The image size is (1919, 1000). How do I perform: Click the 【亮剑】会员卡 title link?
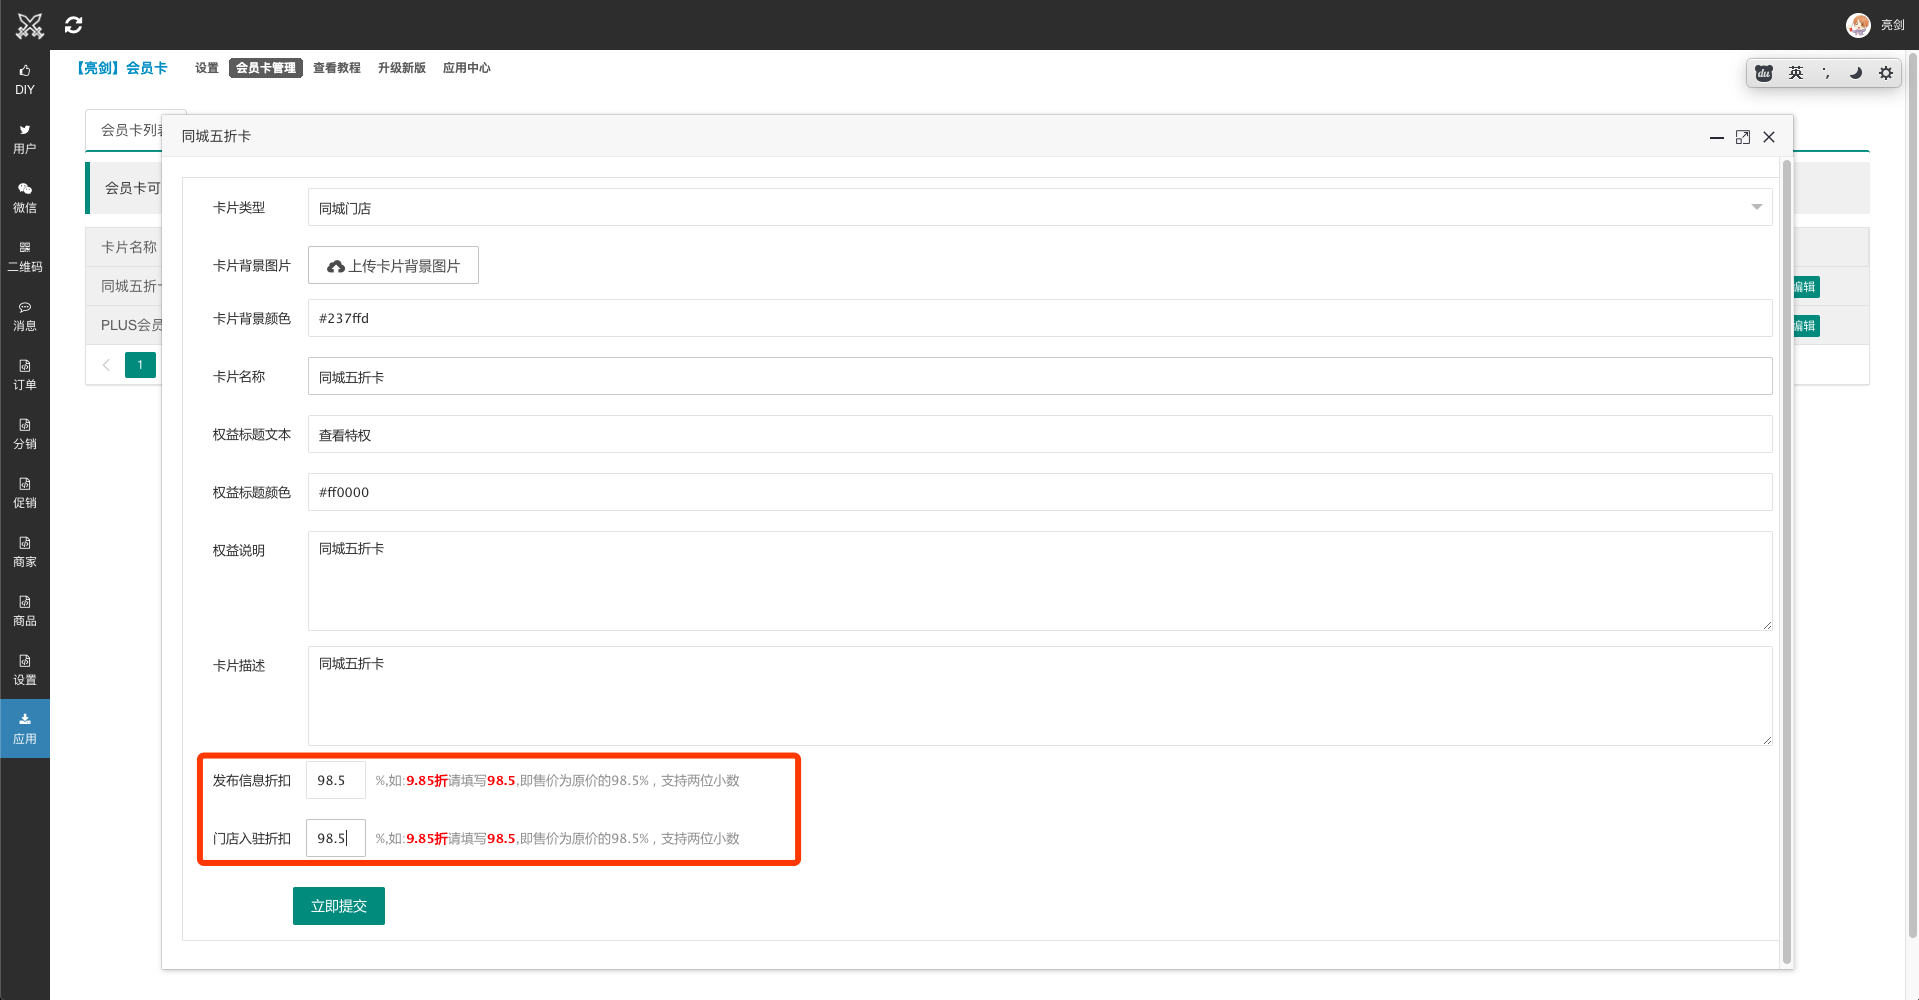[123, 68]
